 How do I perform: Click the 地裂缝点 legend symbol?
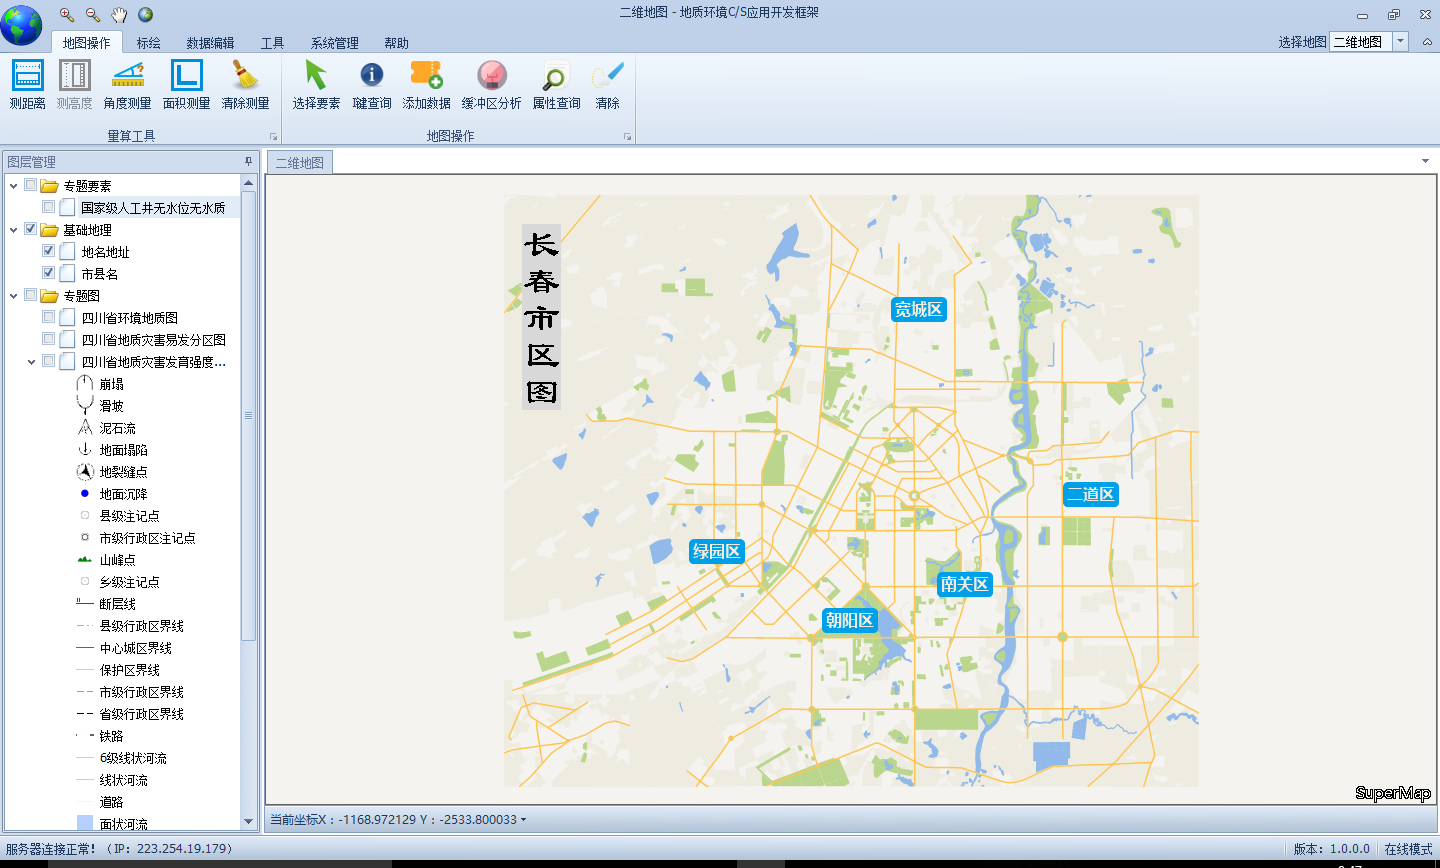point(85,472)
